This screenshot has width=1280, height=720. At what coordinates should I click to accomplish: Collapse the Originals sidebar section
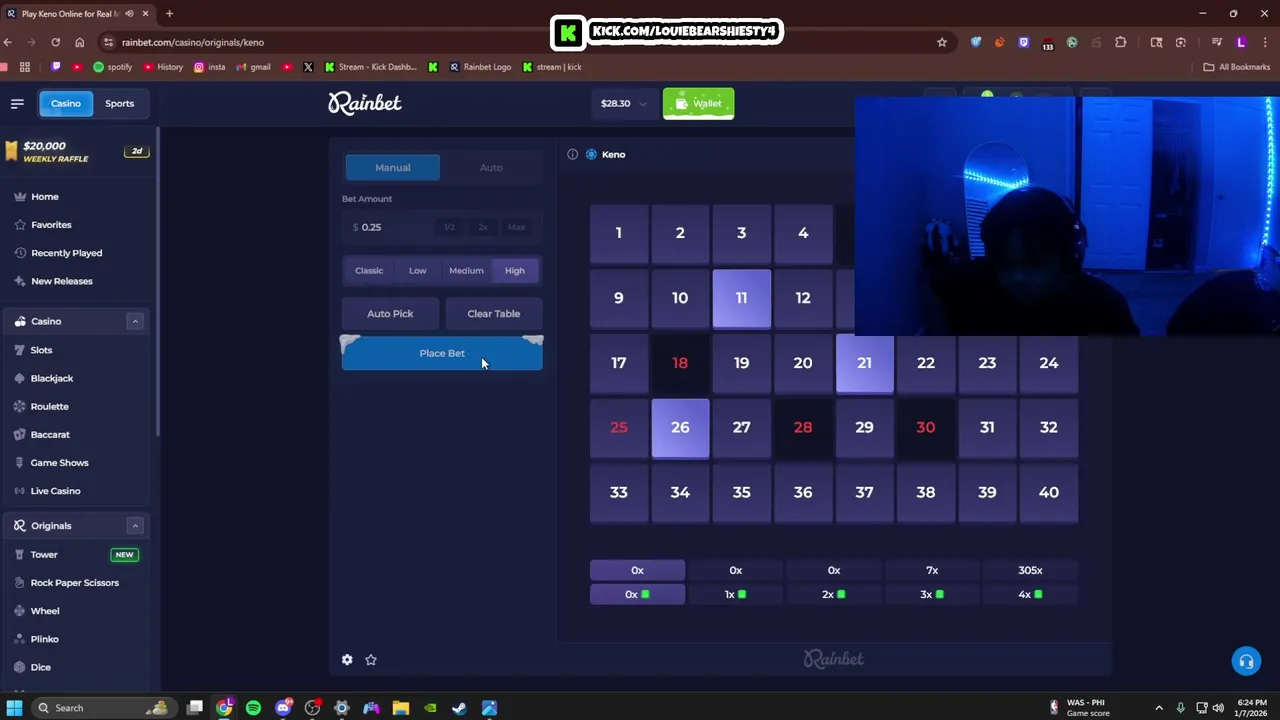pyautogui.click(x=135, y=525)
